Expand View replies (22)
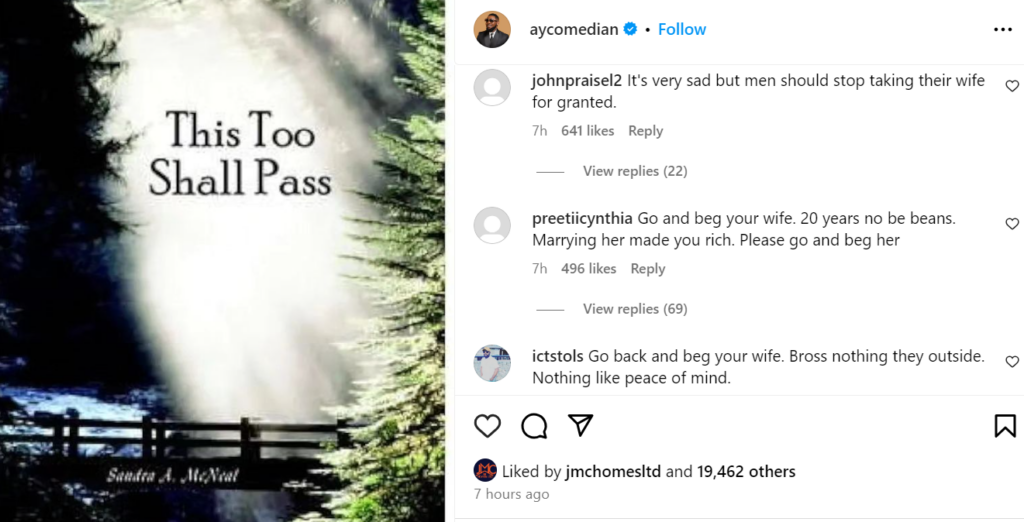This screenshot has height=522, width=1024. point(635,171)
